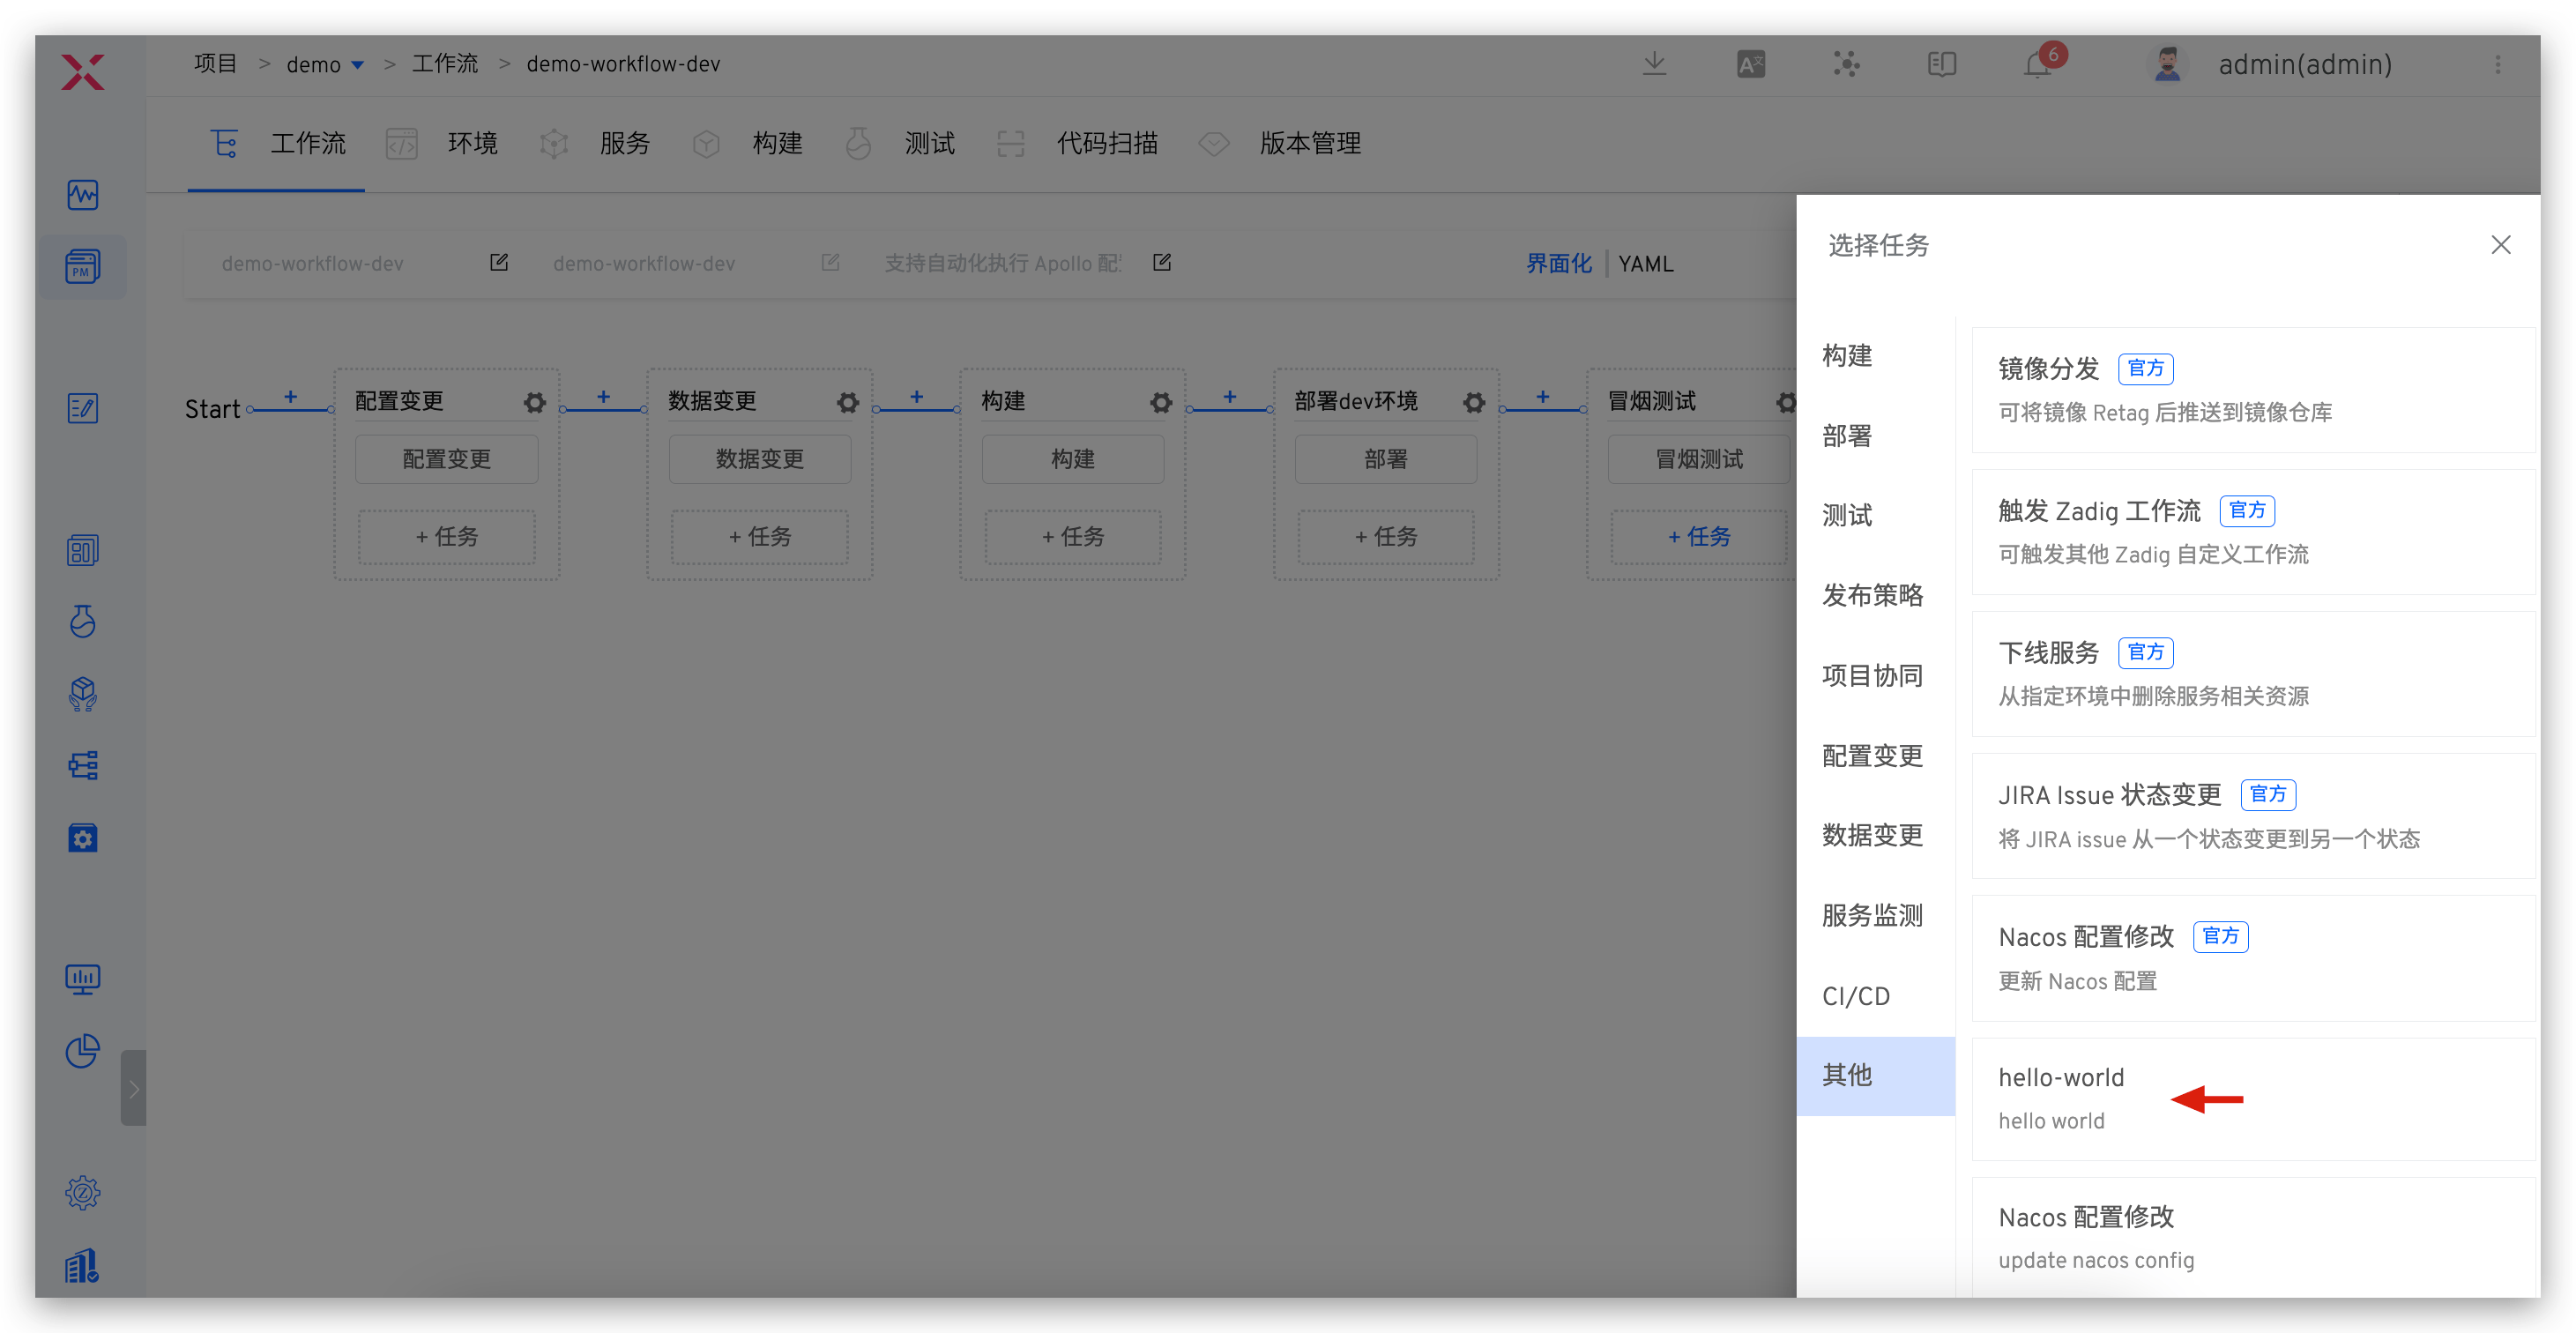Add task under 冒烟测试 stage
Image resolution: width=2576 pixels, height=1333 pixels.
pyautogui.click(x=1698, y=537)
